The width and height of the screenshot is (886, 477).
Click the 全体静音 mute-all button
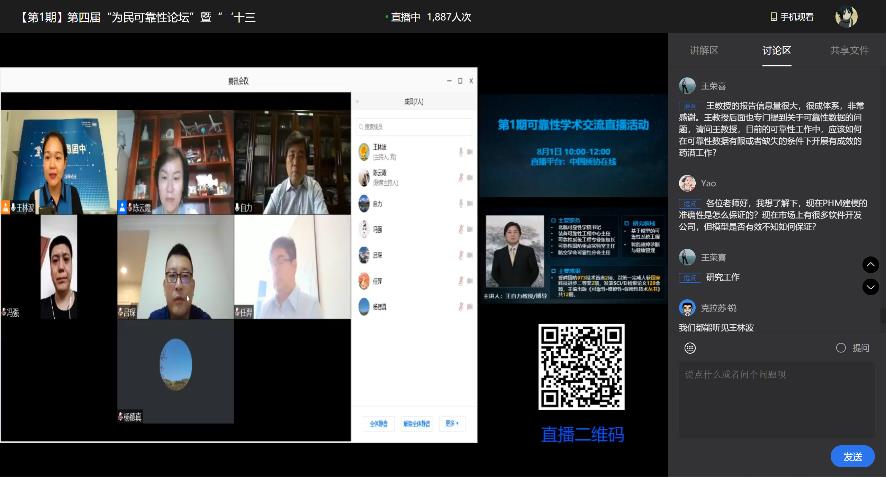[x=379, y=424]
